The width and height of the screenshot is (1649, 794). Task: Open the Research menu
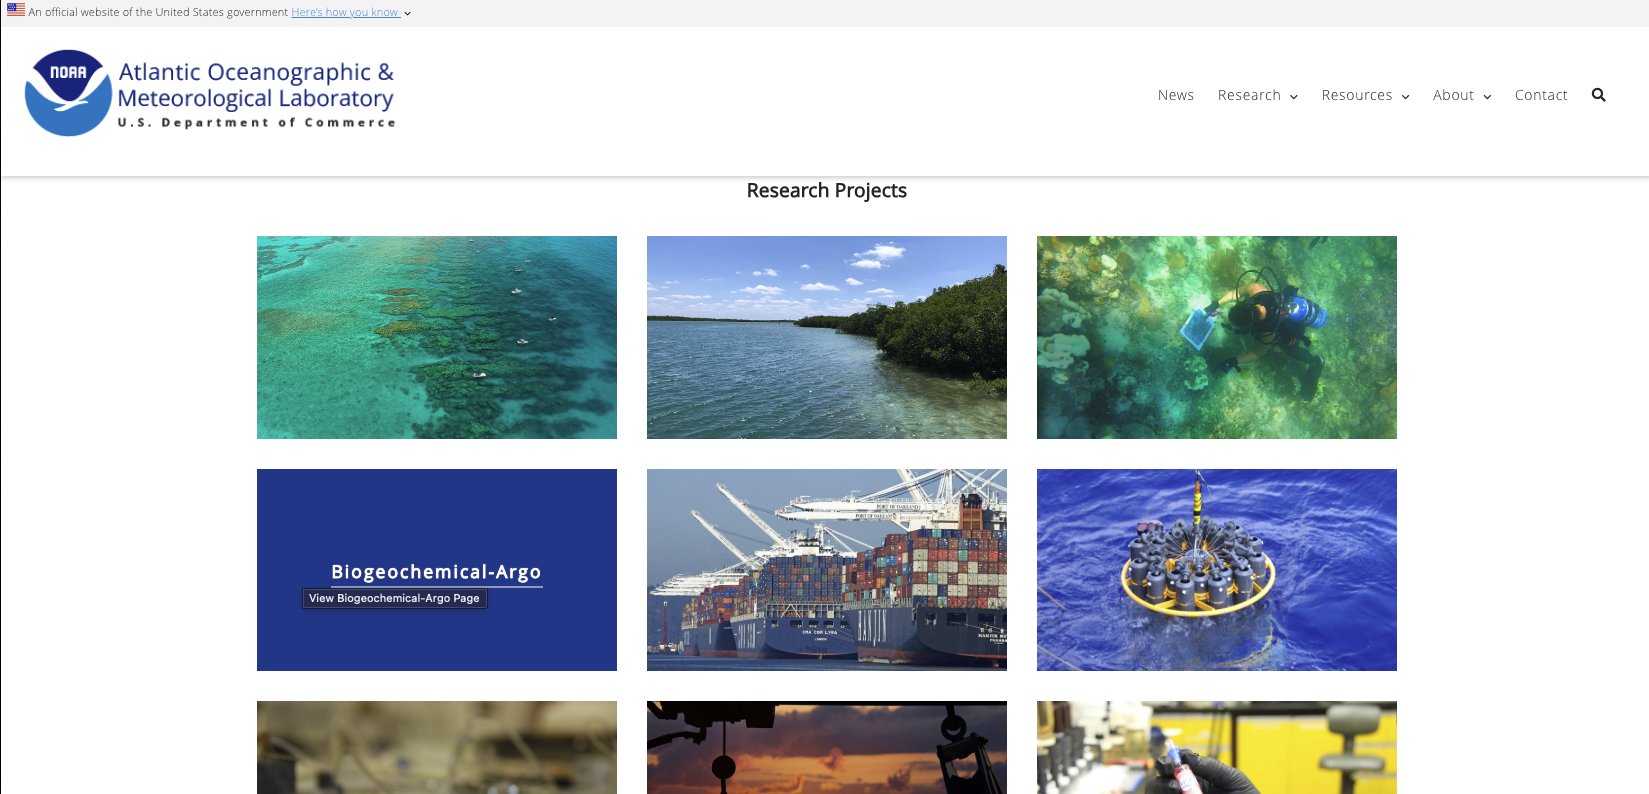click(1249, 95)
